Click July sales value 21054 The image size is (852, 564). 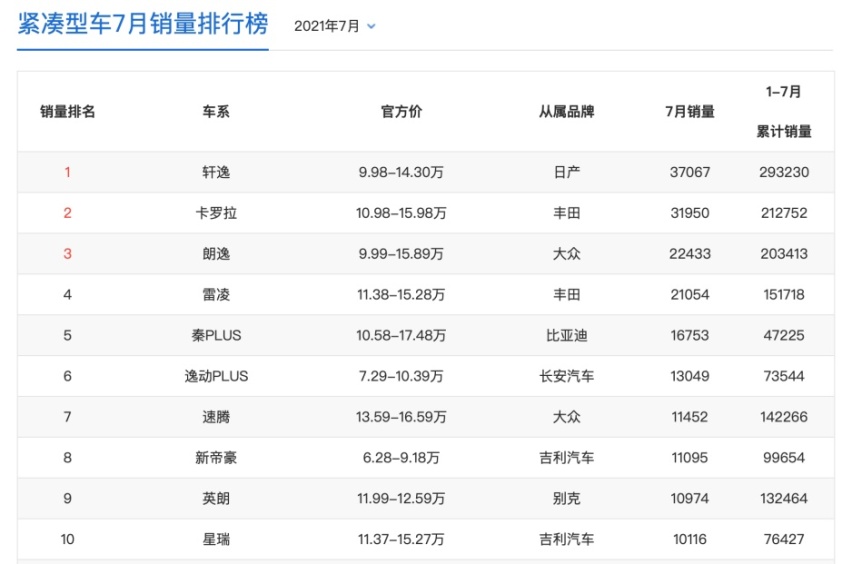coord(690,294)
